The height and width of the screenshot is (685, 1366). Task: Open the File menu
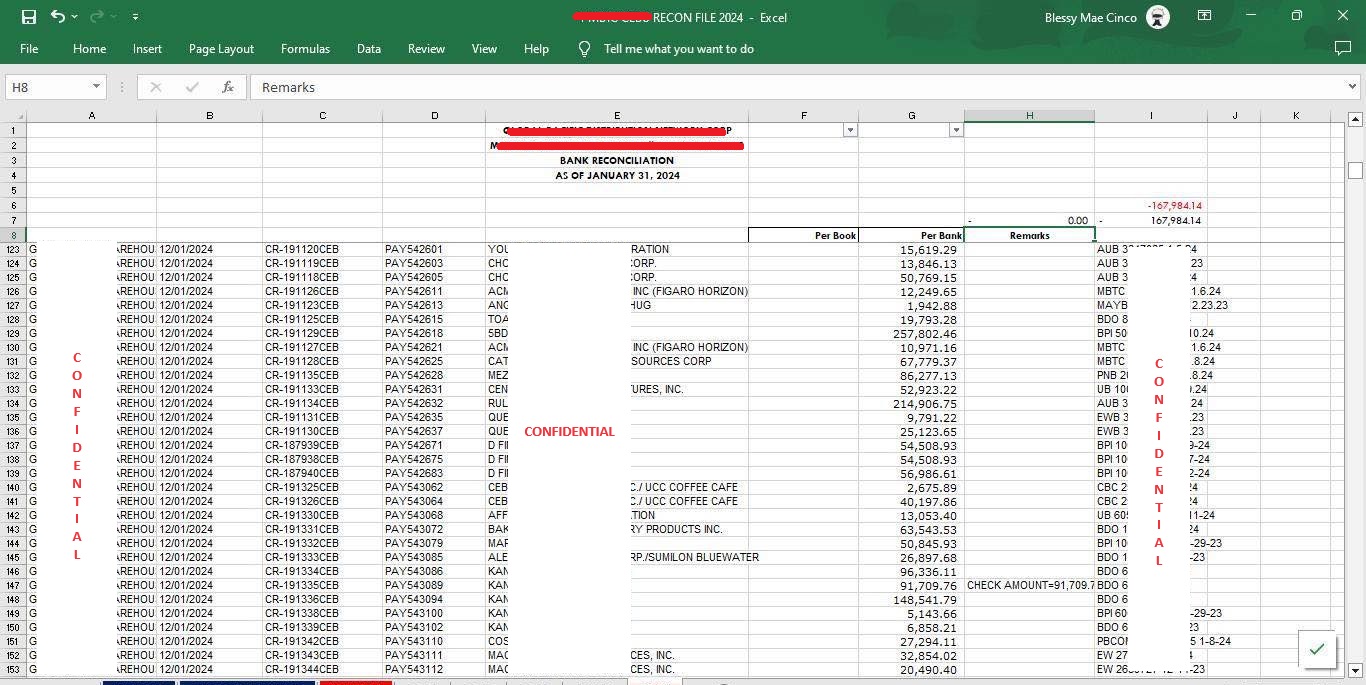pos(29,48)
